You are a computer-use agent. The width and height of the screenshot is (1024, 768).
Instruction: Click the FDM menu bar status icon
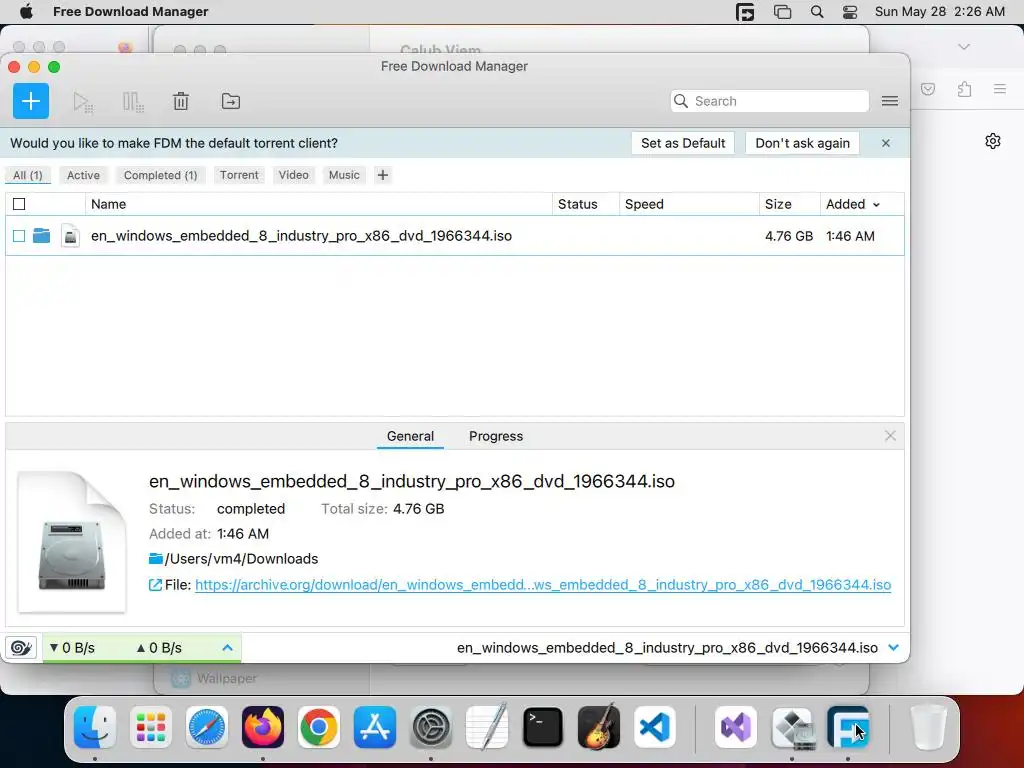point(745,12)
